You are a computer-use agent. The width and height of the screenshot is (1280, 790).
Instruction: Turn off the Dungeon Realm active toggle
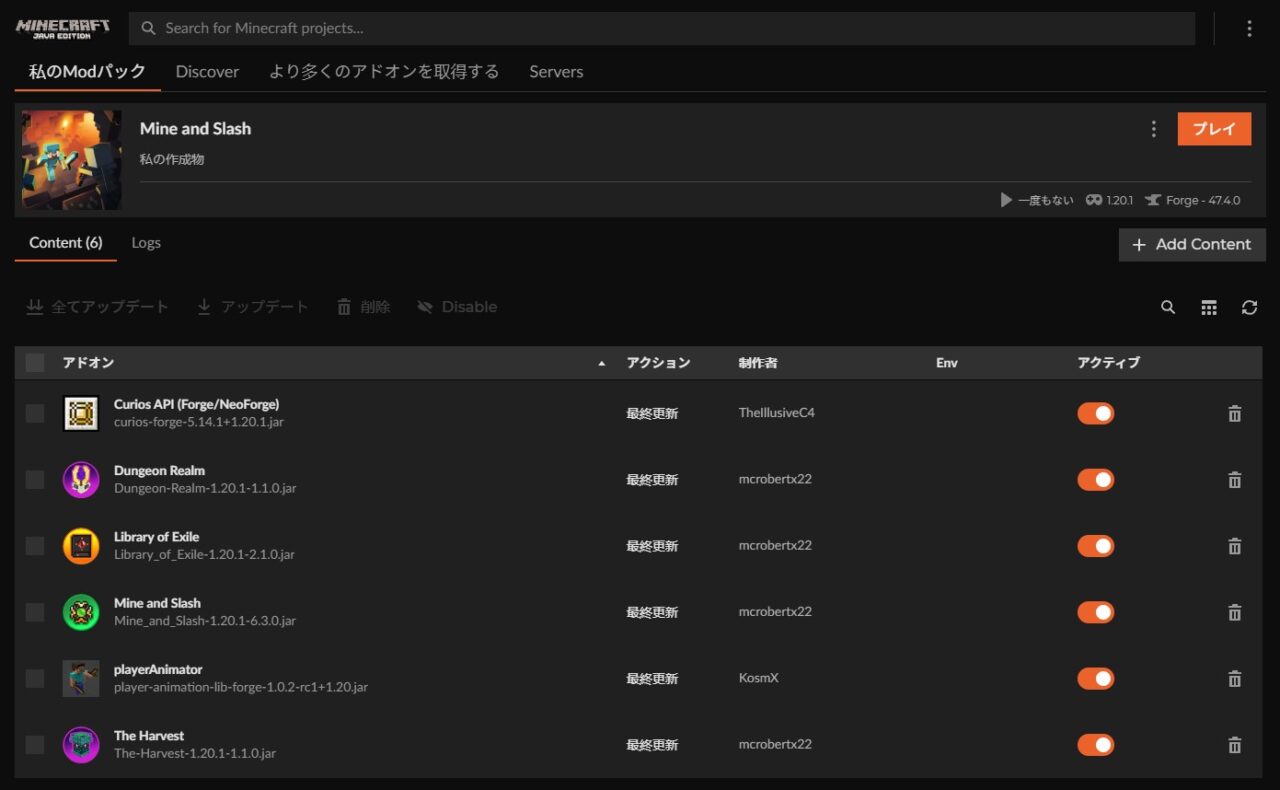pyautogui.click(x=1096, y=480)
